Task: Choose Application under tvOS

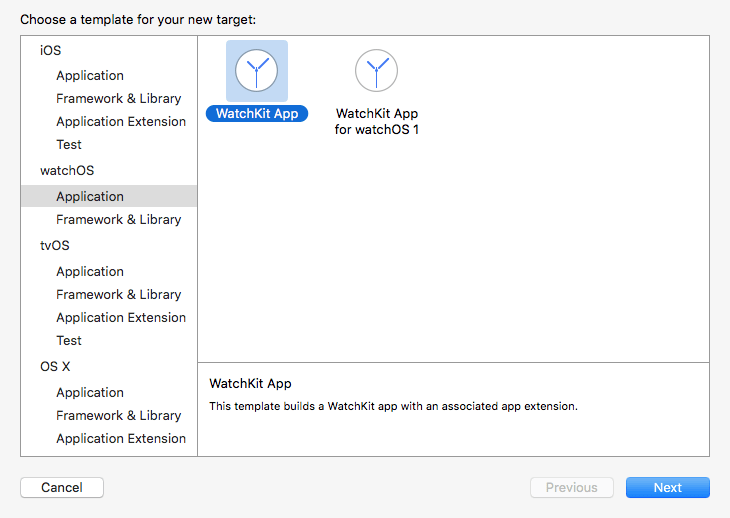Action: coord(90,272)
